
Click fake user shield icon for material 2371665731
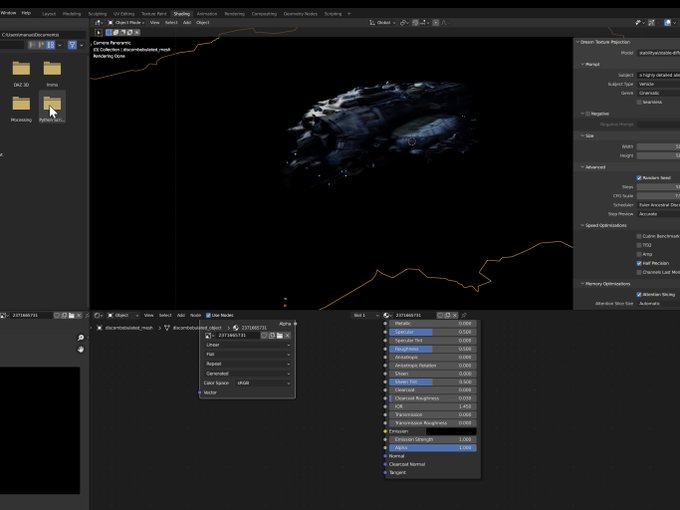[440, 315]
